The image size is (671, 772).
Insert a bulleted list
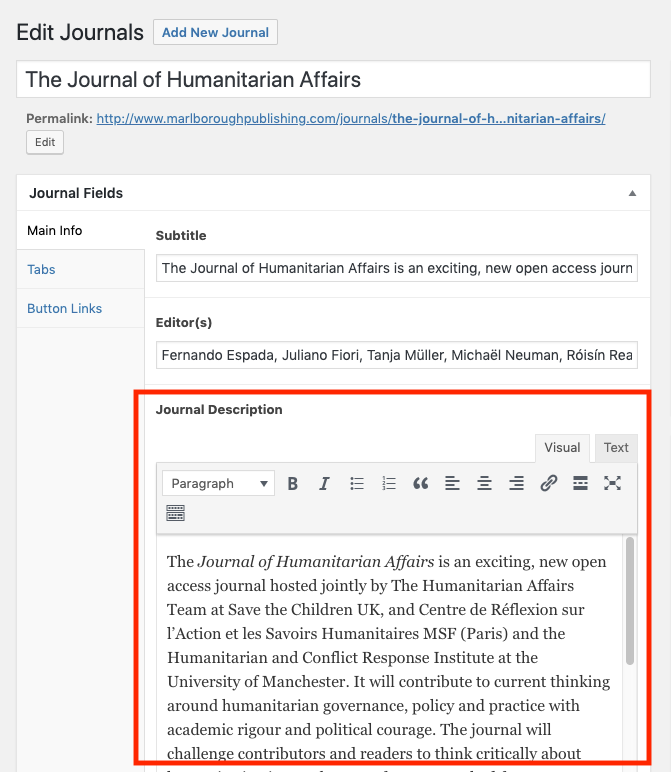point(356,483)
